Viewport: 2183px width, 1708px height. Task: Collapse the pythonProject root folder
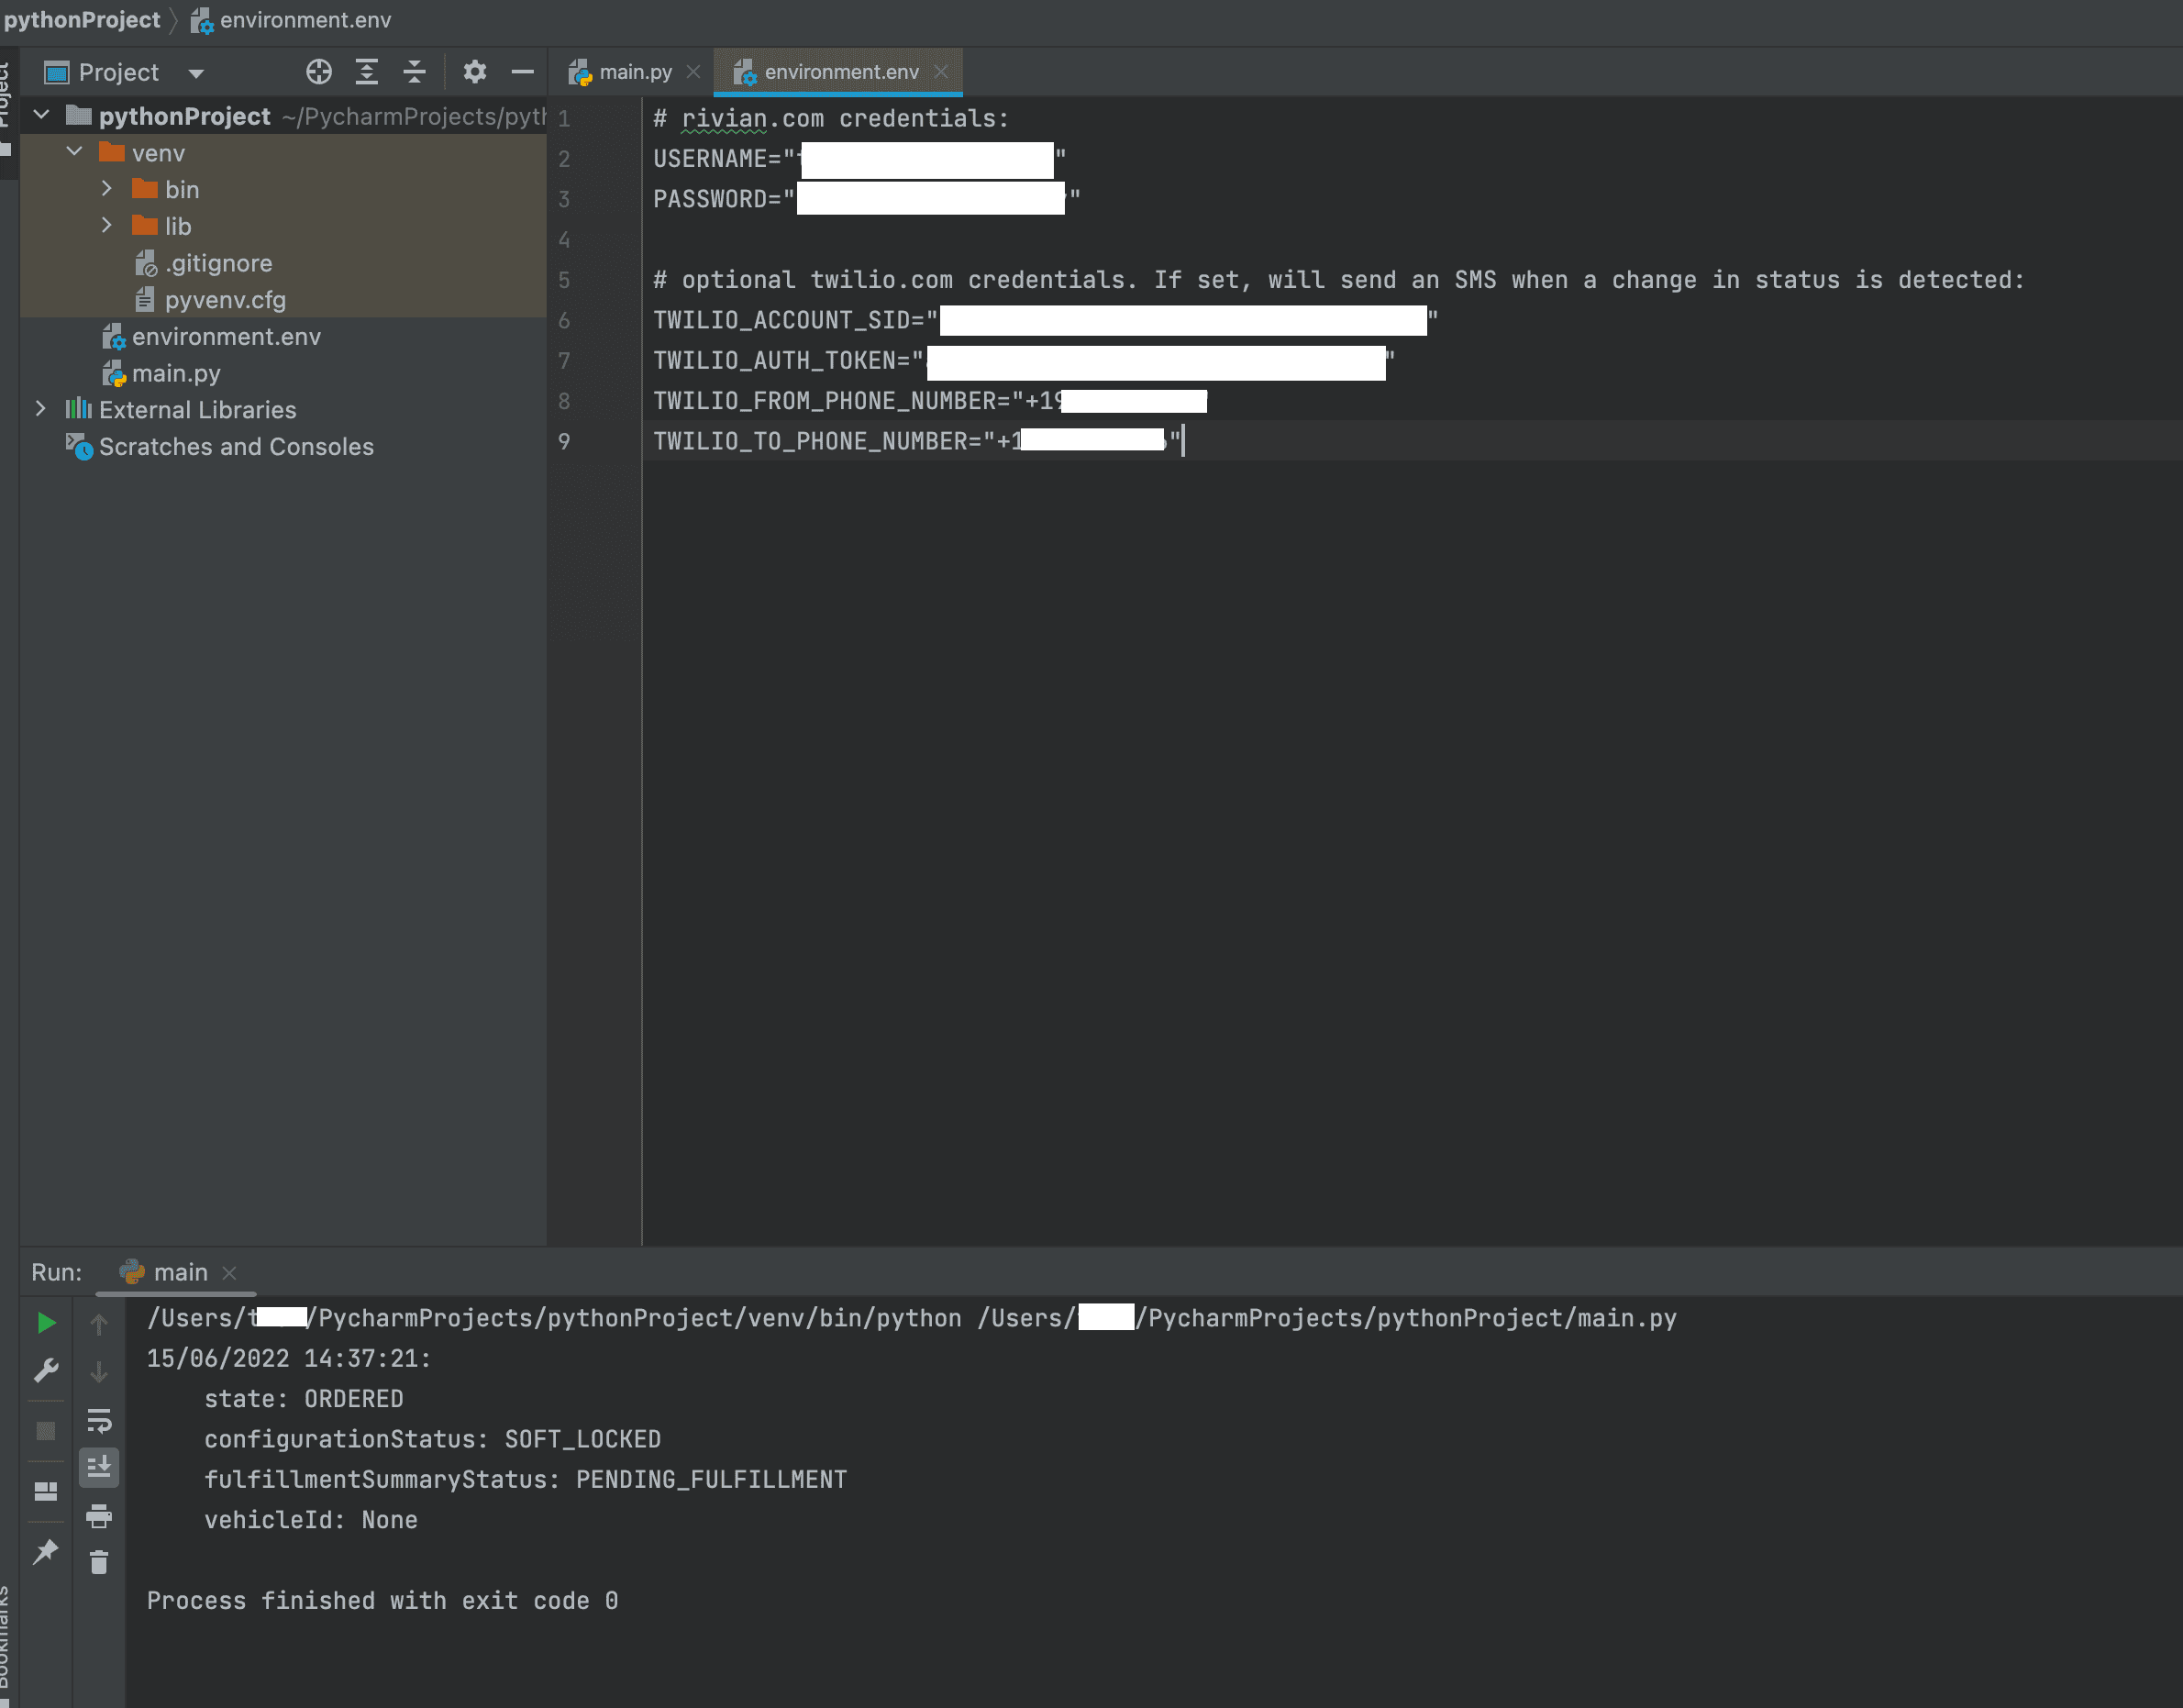tap(41, 115)
